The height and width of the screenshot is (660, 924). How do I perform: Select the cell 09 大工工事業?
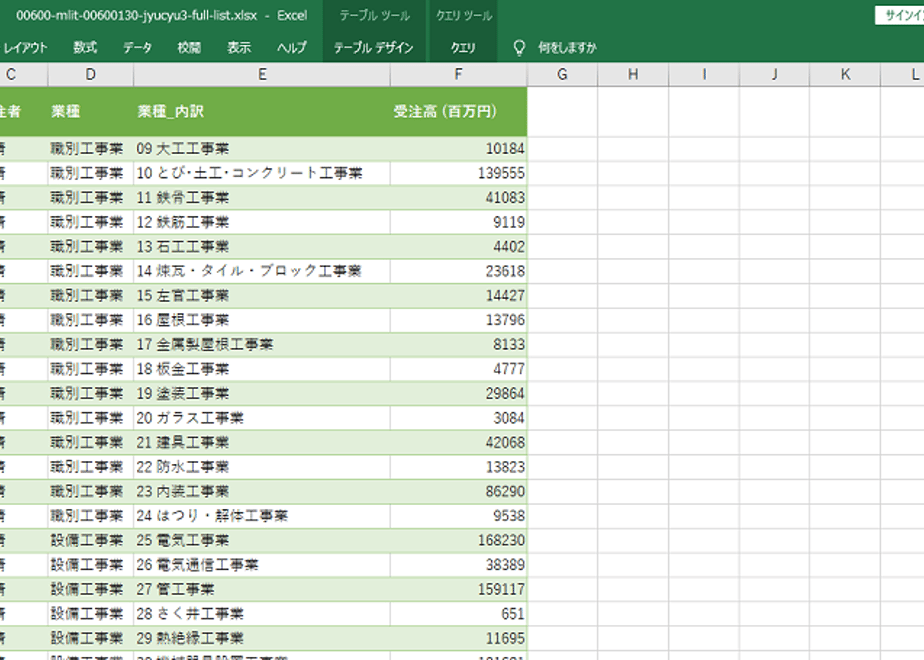click(262, 148)
